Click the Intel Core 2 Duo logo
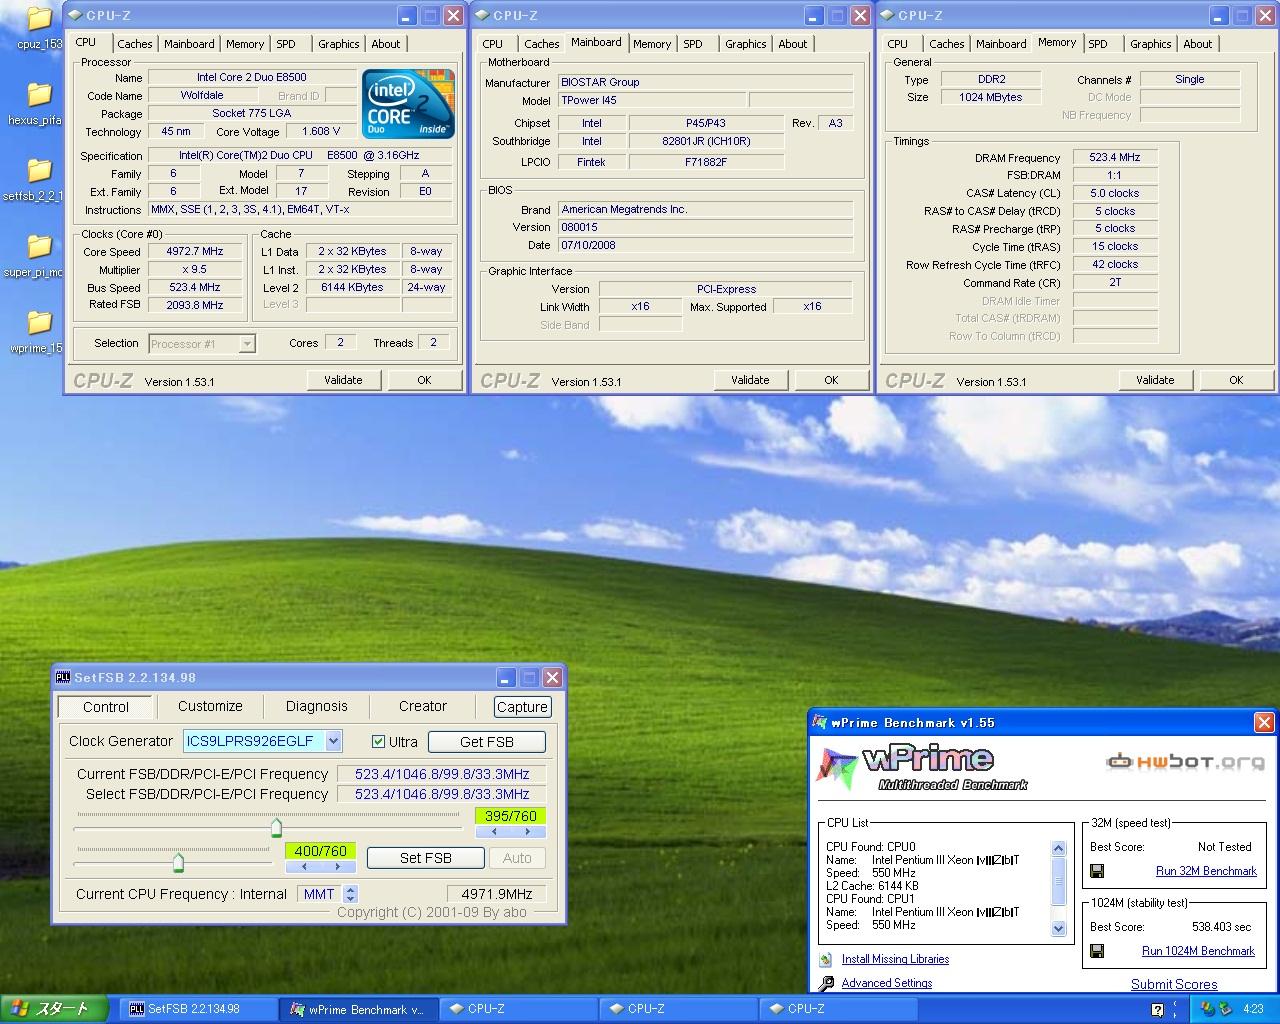 pyautogui.click(x=408, y=104)
